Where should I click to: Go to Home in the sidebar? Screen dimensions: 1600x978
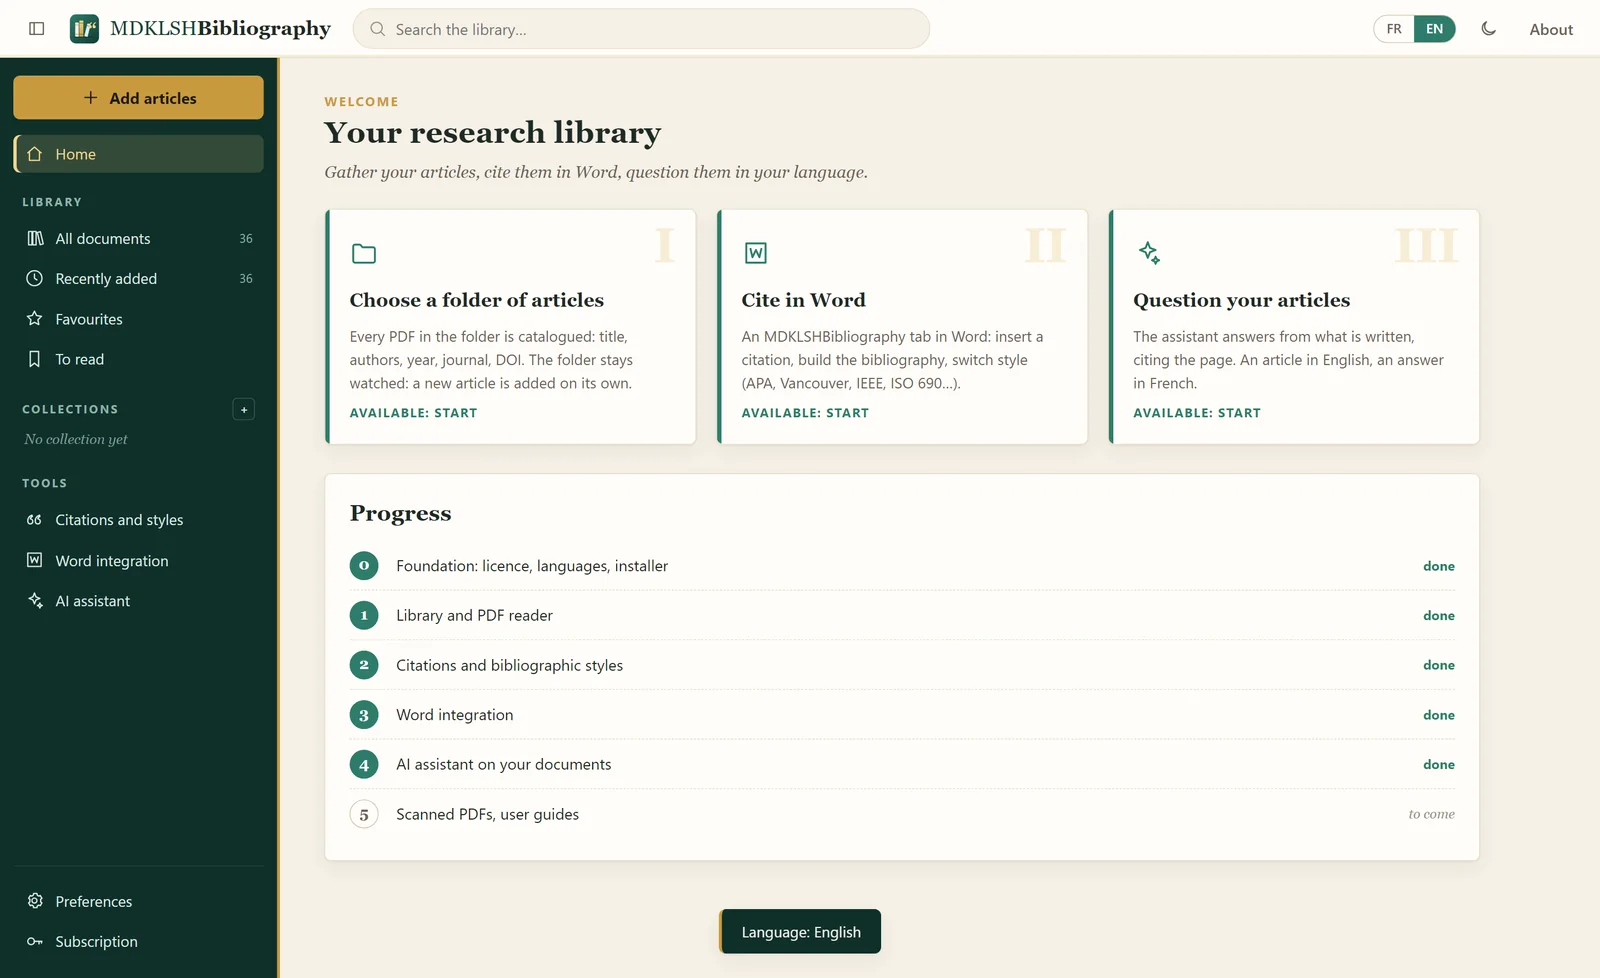point(139,154)
